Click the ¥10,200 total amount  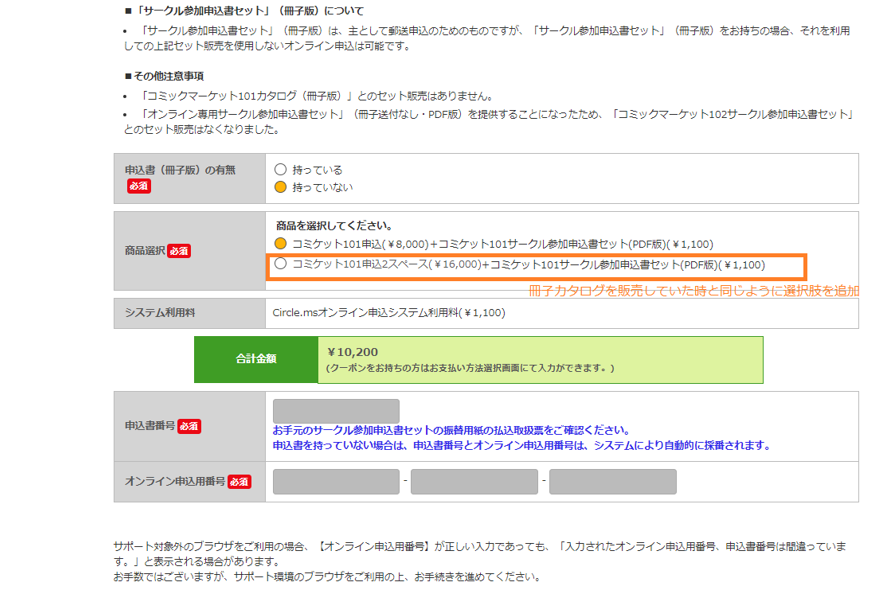pyautogui.click(x=352, y=352)
